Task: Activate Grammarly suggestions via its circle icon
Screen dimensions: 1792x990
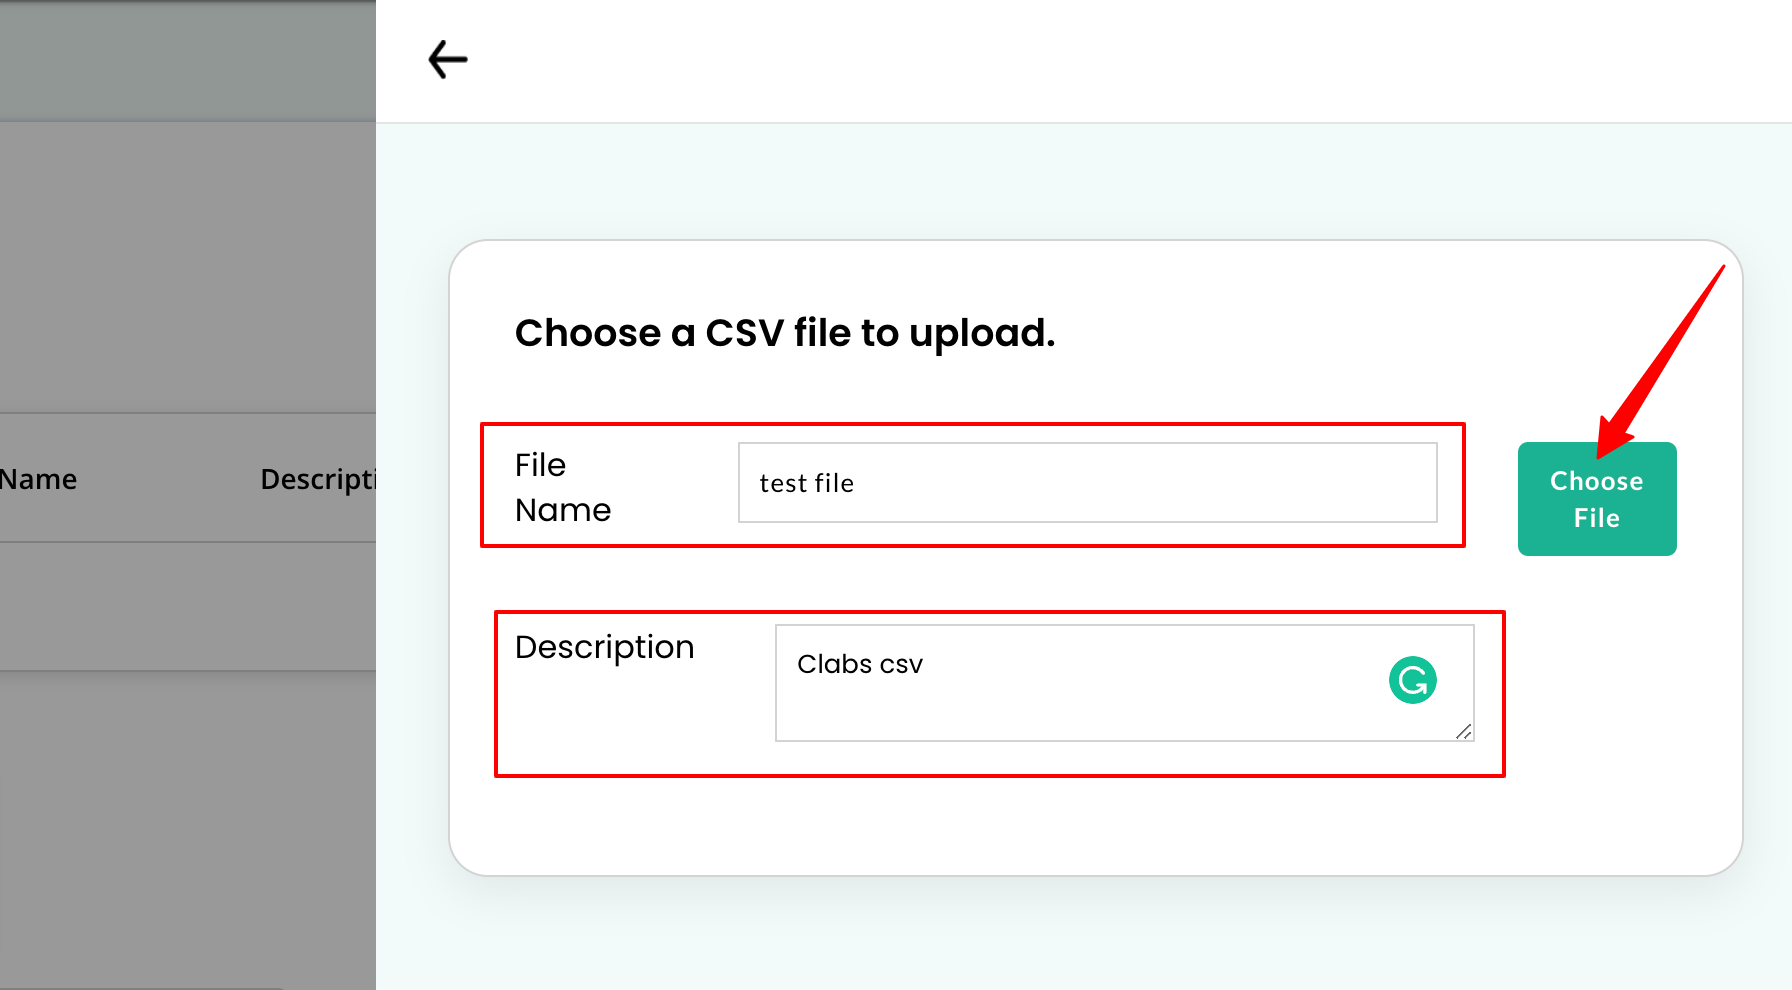Action: [1411, 680]
